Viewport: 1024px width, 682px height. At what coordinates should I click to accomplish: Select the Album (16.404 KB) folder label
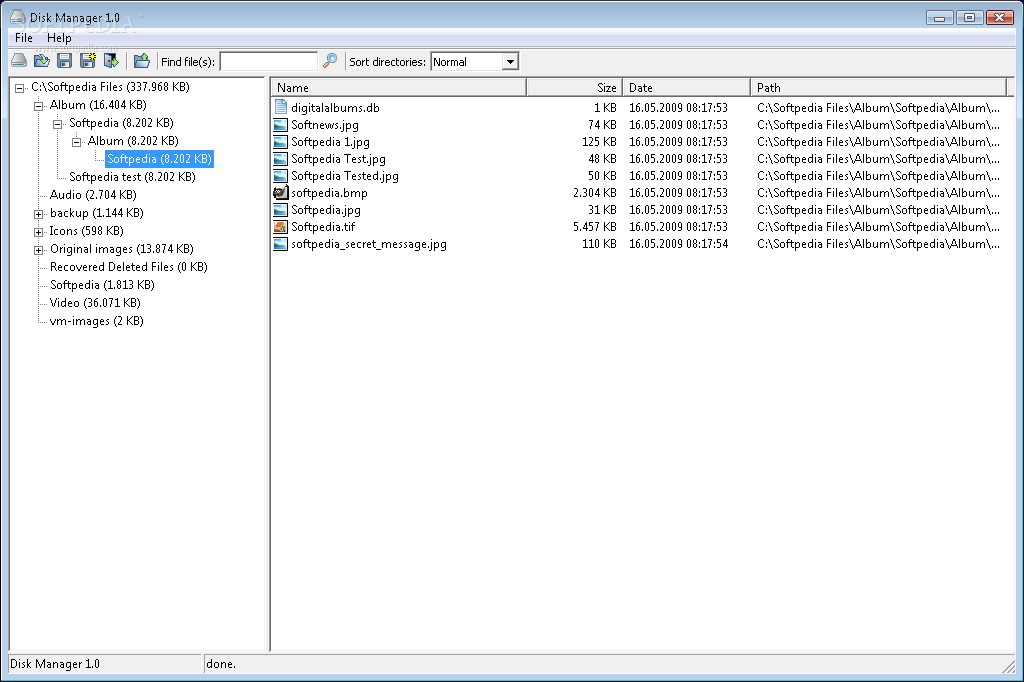coord(98,105)
